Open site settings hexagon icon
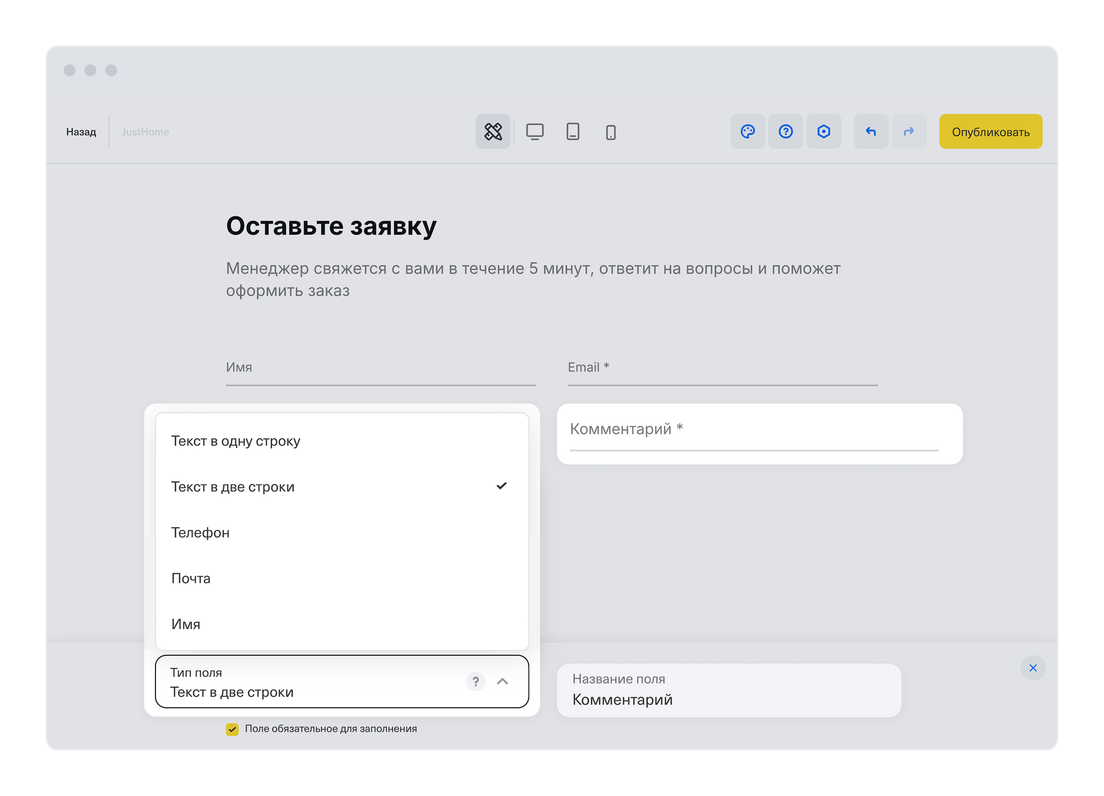Image resolution: width=1104 pixels, height=796 pixels. (824, 132)
